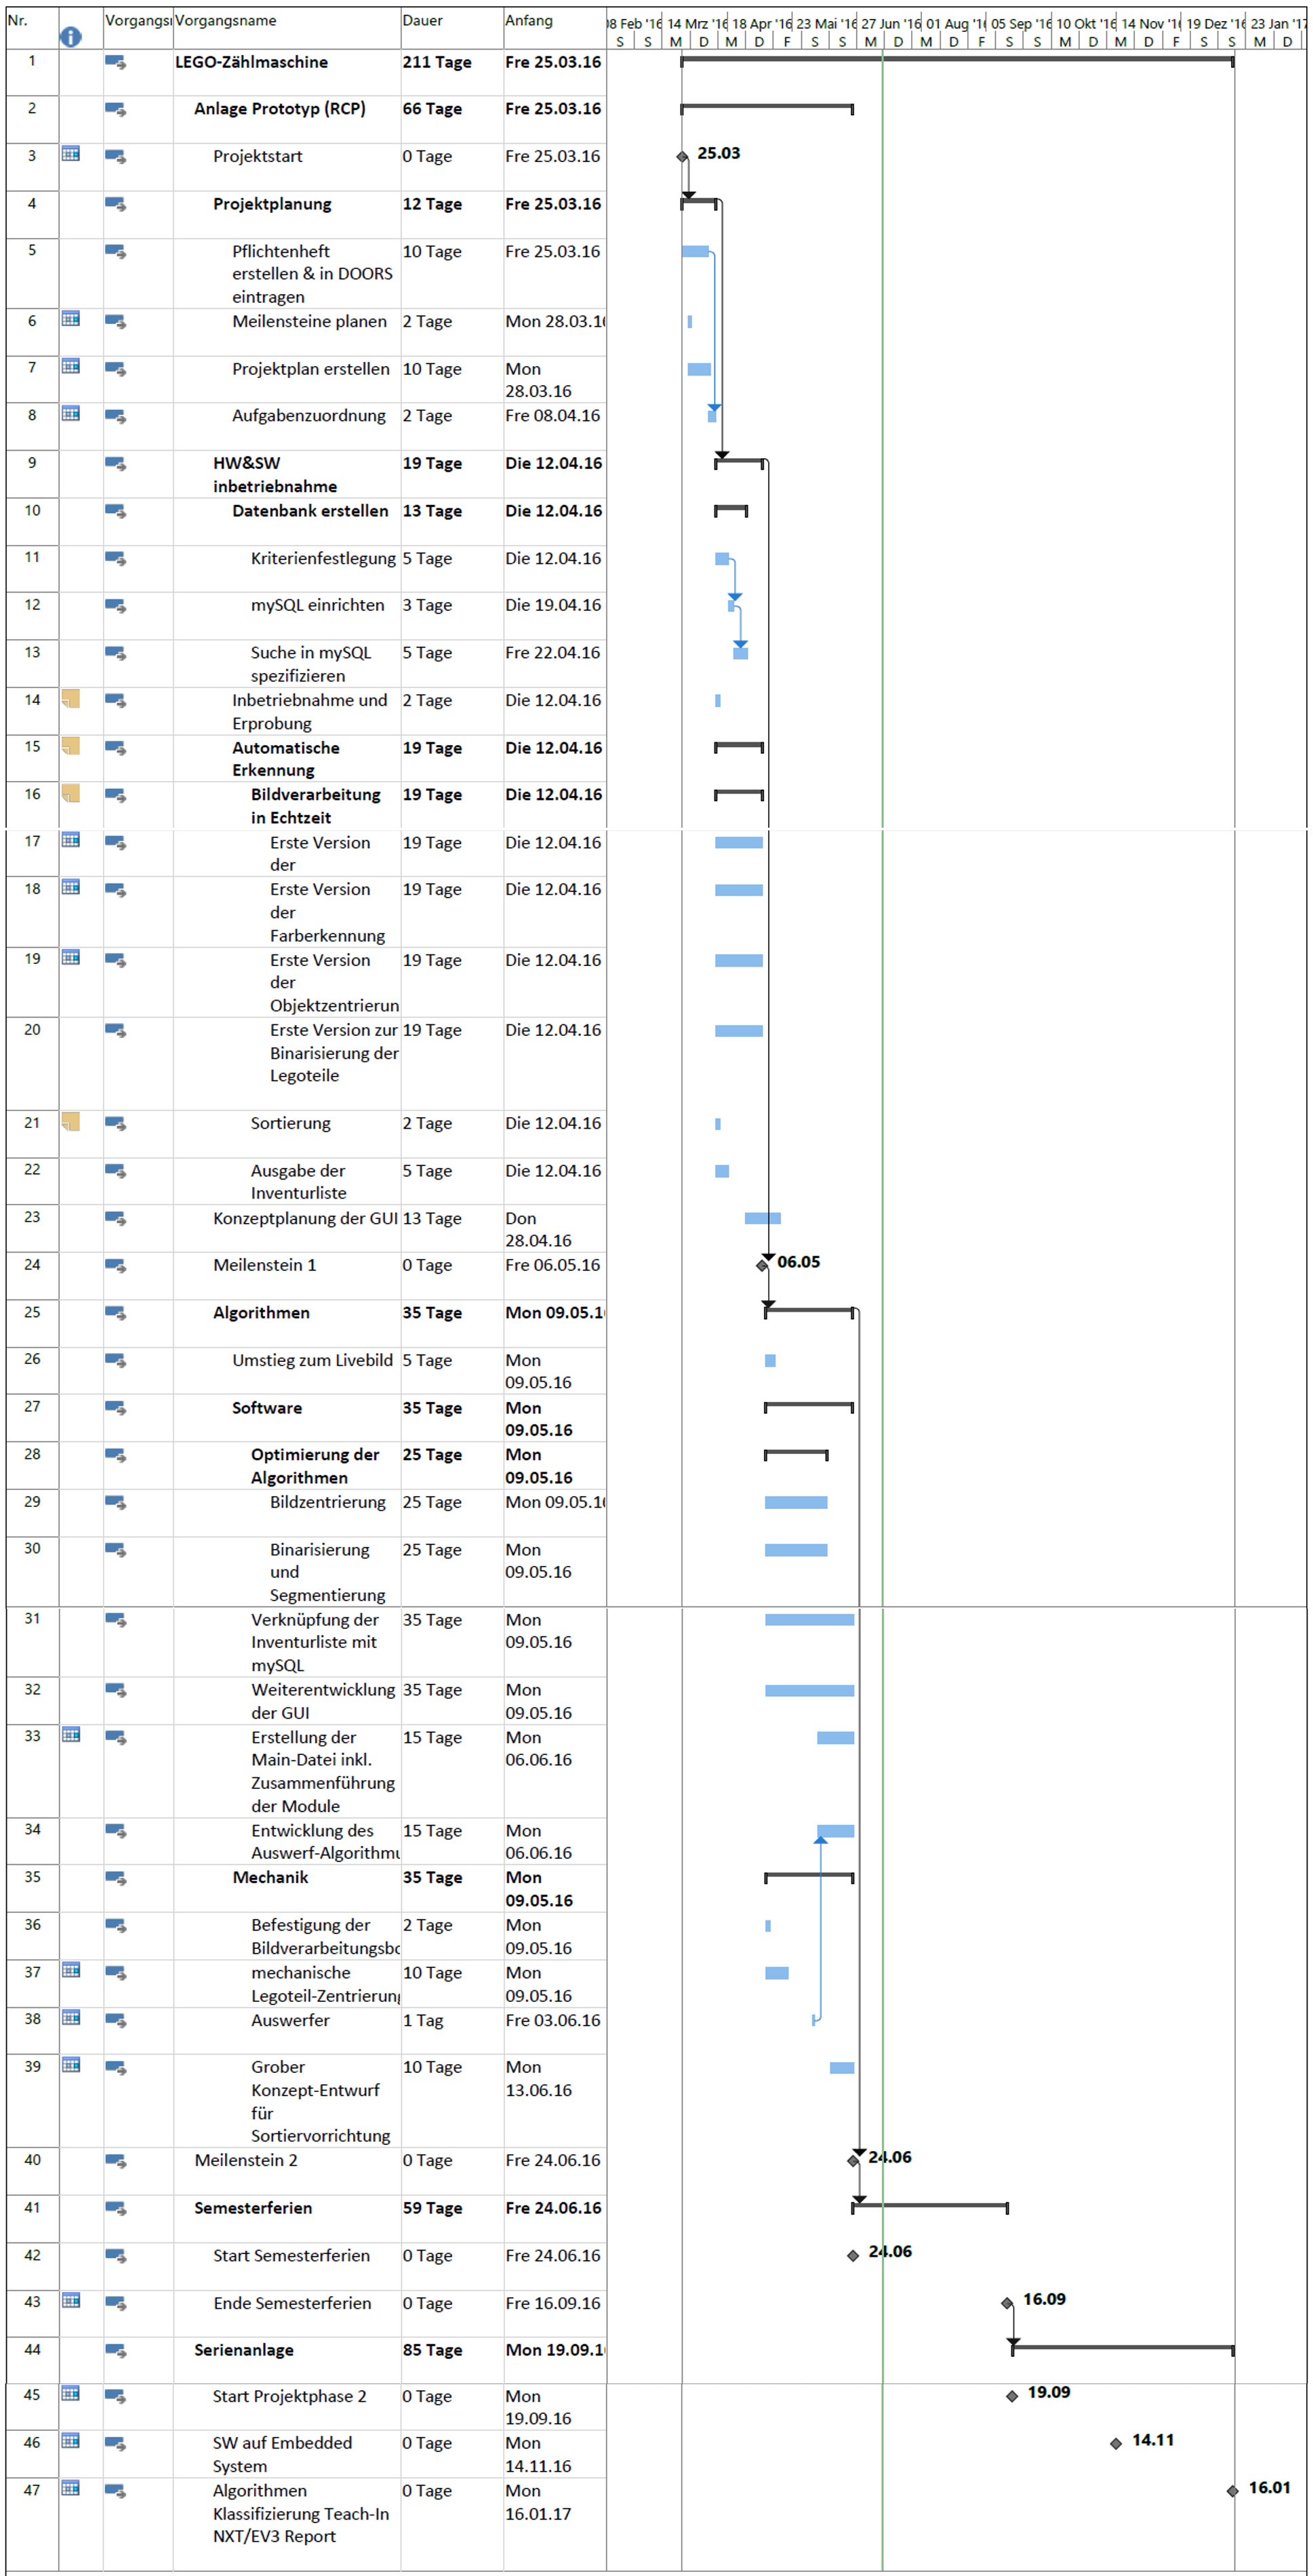This screenshot has height=2576, width=1313.
Task: Click calendar constraint icon on row 3
Action: coord(70,154)
